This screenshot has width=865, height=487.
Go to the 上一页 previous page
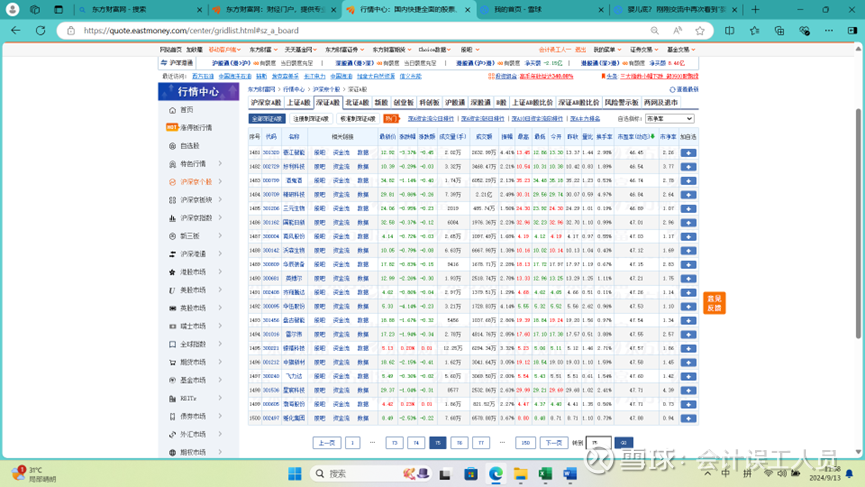coord(327,442)
